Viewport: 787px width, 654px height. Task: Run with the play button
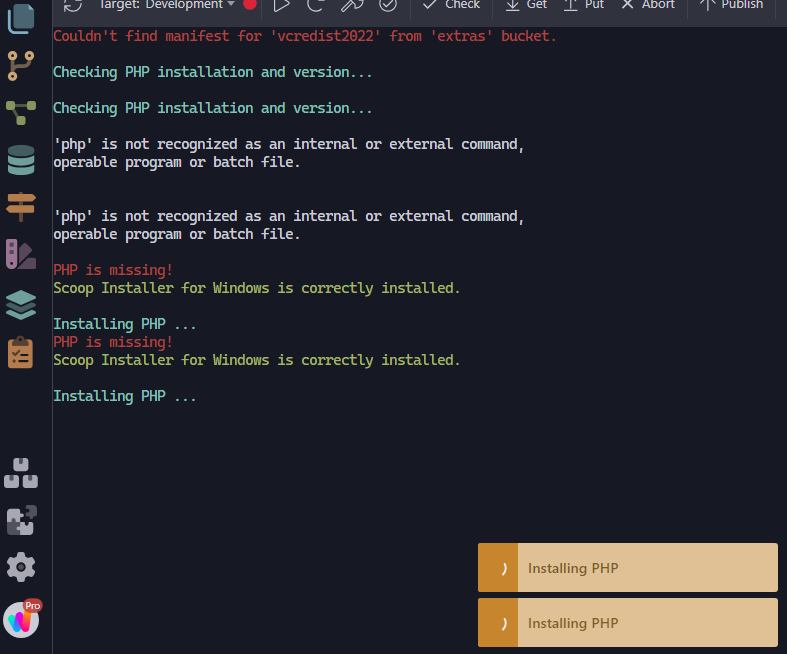(282, 6)
